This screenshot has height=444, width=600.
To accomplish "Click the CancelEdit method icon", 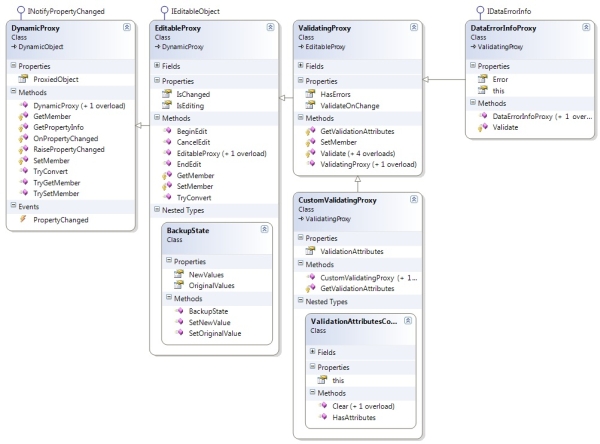I will (x=168, y=142).
